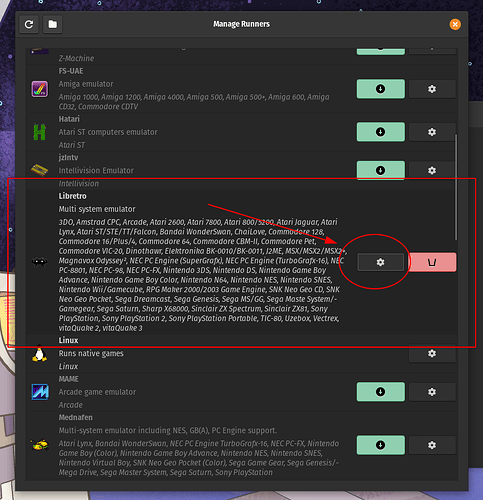
Task: Click the Hatari green H icon
Action: (x=39, y=132)
